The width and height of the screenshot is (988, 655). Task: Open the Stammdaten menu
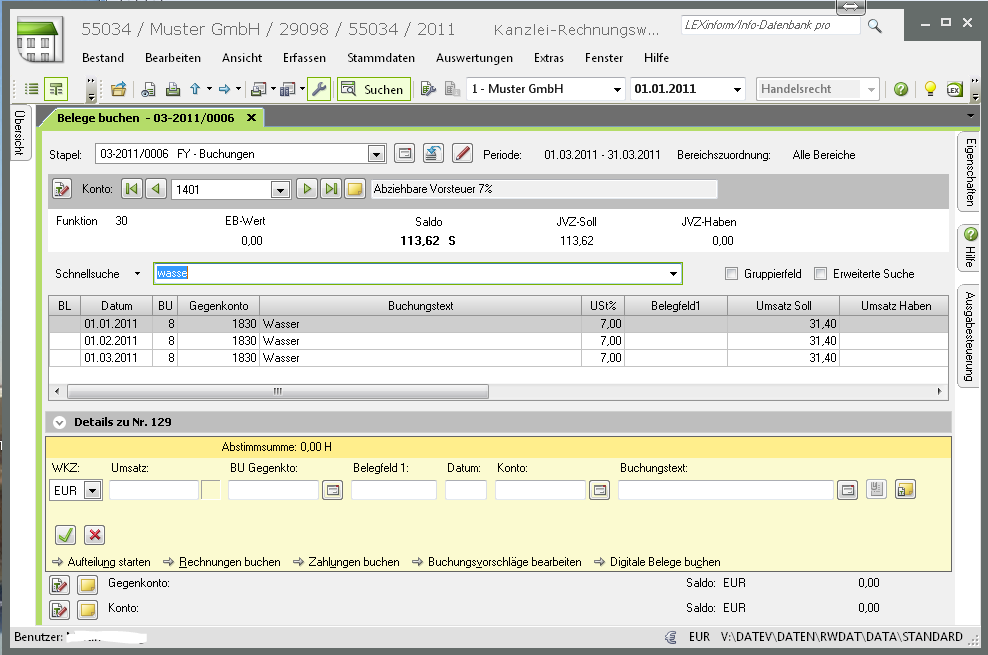coord(381,58)
